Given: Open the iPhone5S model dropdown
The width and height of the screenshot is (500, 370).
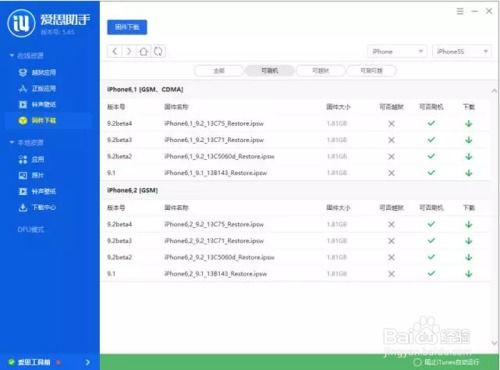Looking at the screenshot, I should coord(461,51).
